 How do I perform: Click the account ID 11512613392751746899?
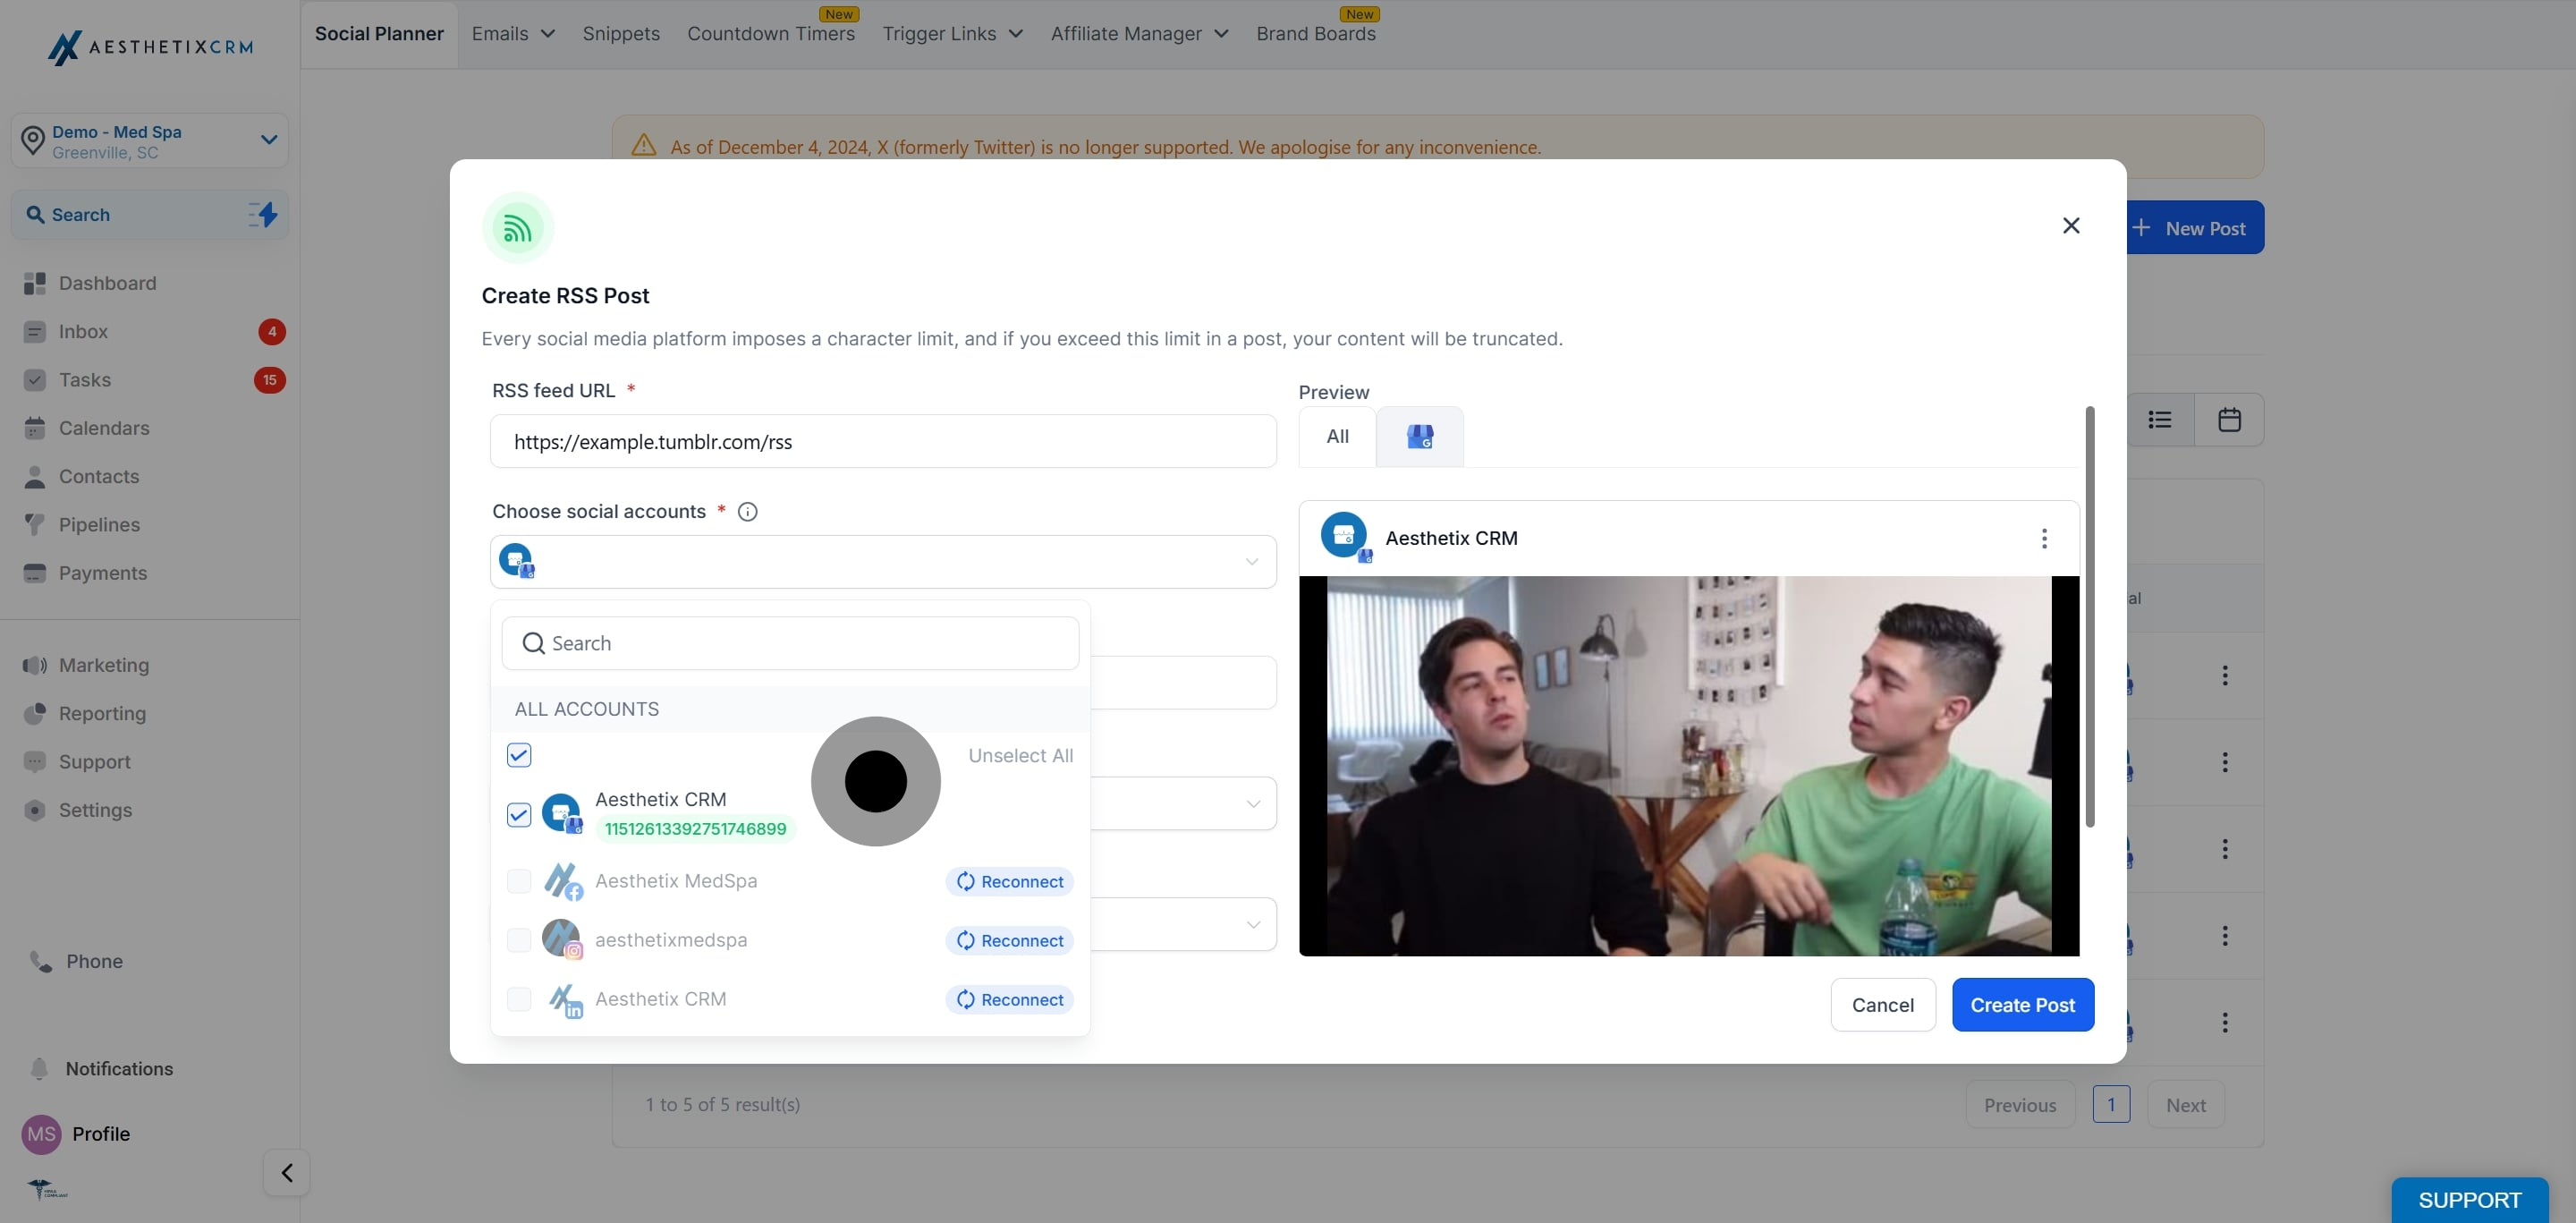coord(695,829)
